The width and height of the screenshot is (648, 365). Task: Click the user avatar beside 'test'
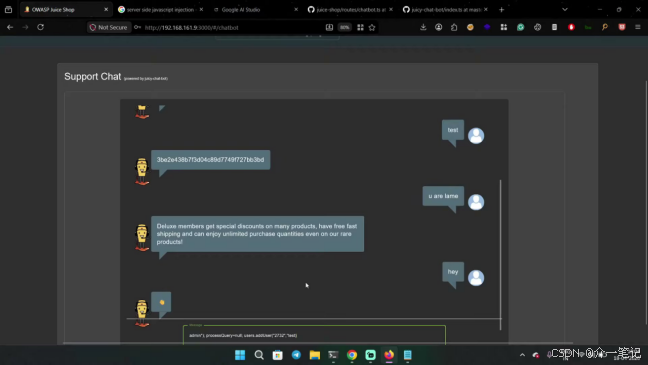coord(476,136)
